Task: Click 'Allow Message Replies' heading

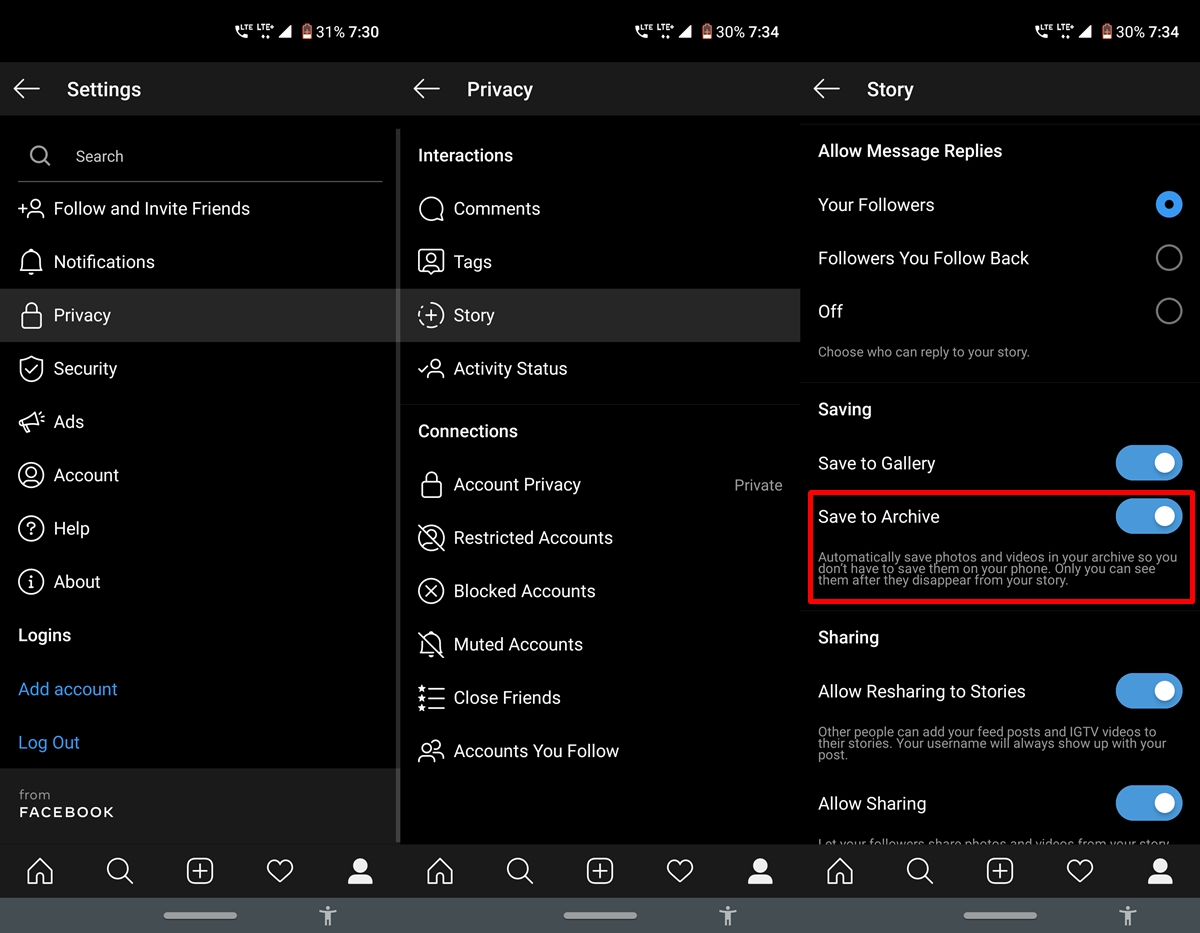Action: pyautogui.click(x=910, y=151)
